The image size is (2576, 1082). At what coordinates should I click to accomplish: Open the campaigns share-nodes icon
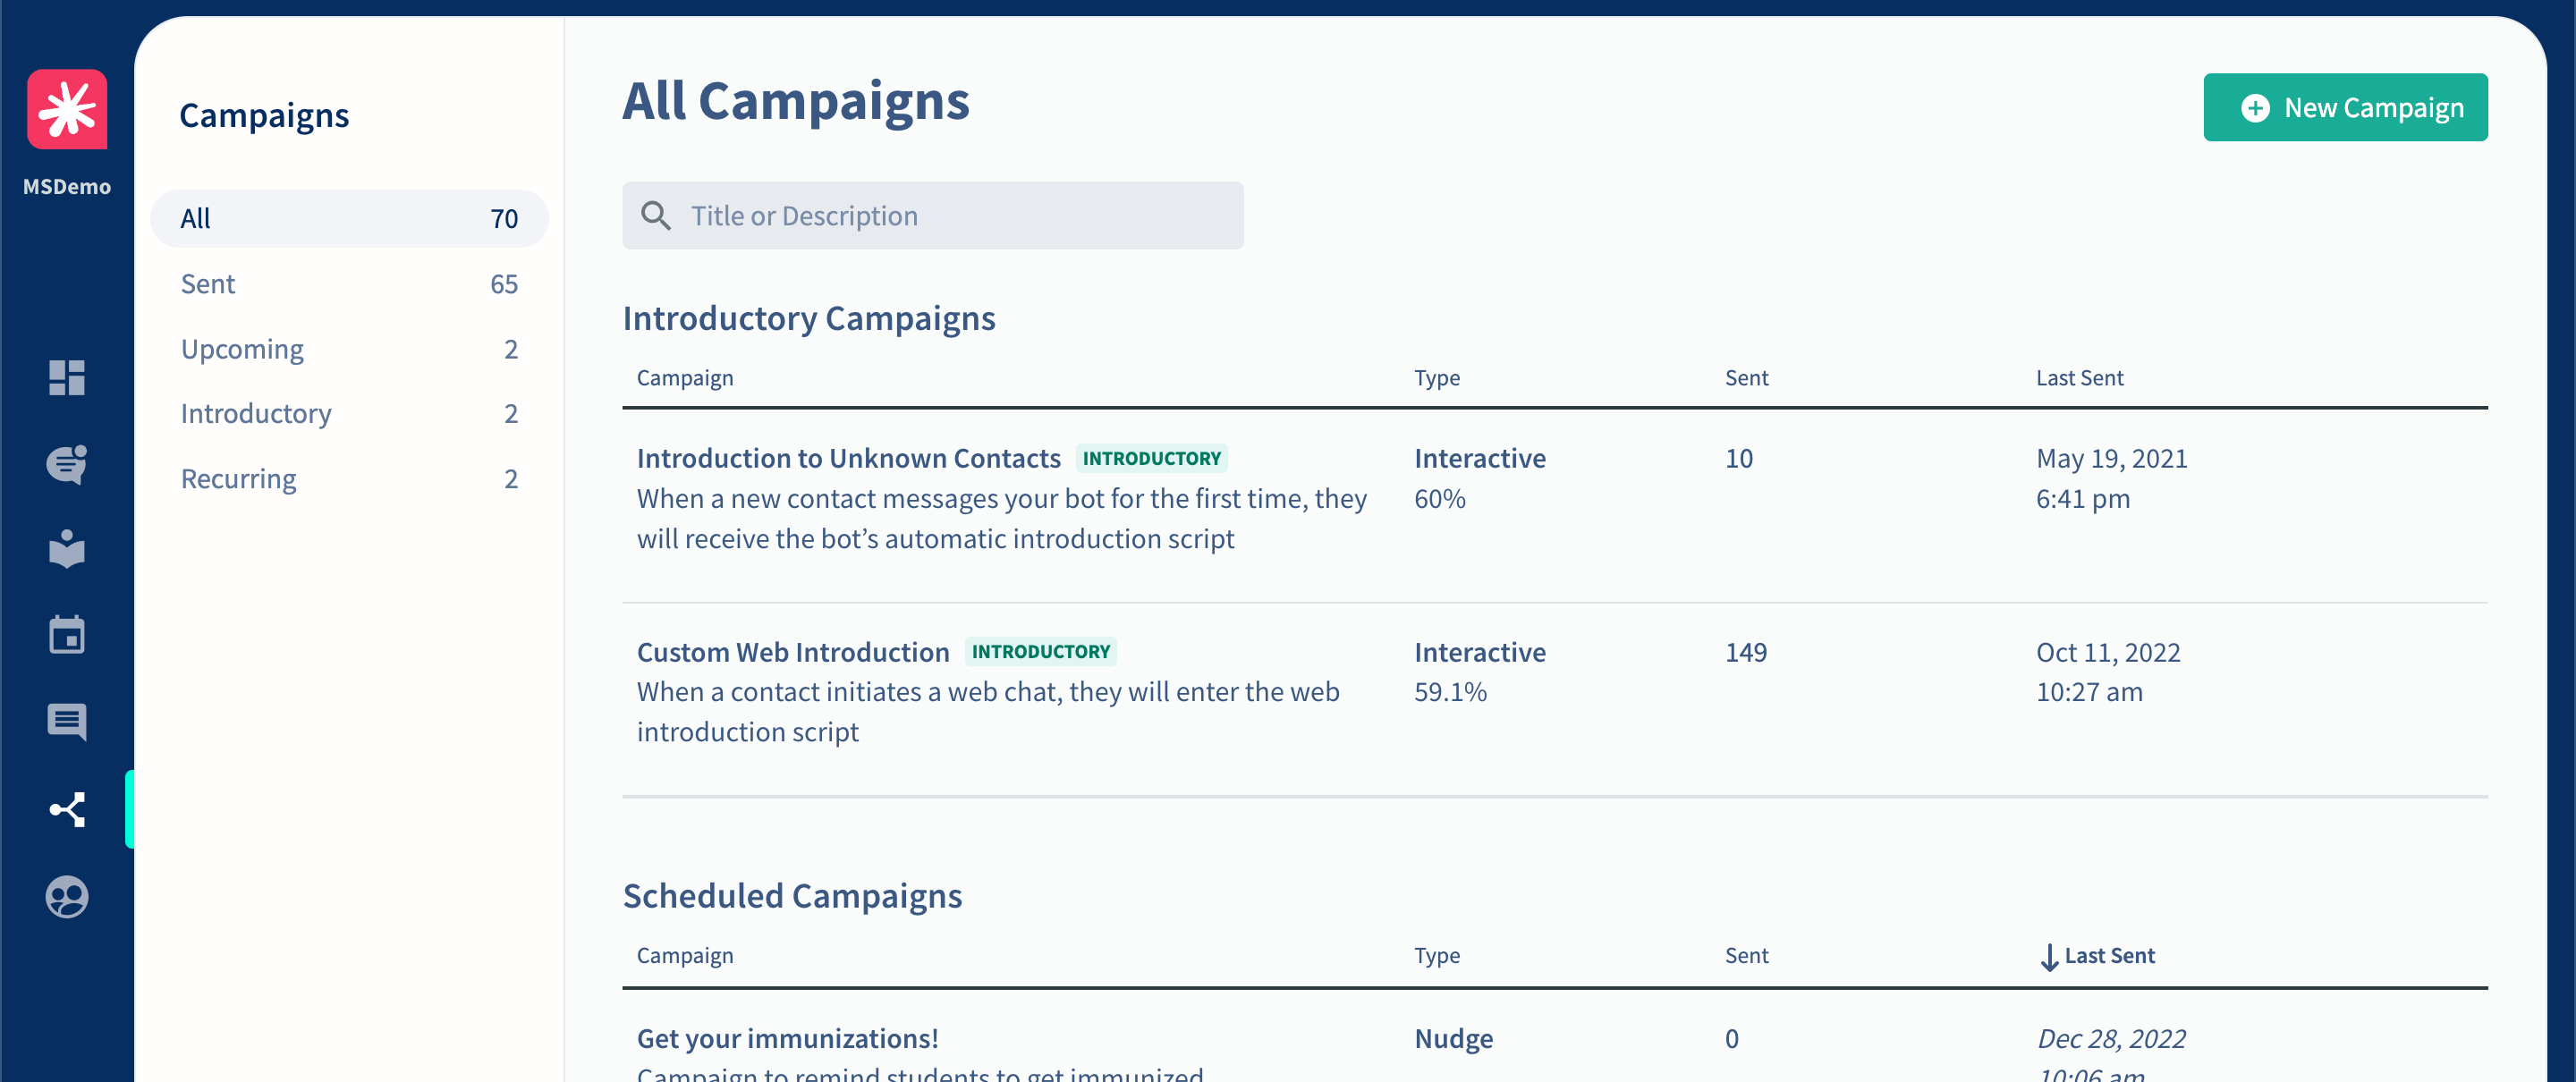tap(67, 809)
